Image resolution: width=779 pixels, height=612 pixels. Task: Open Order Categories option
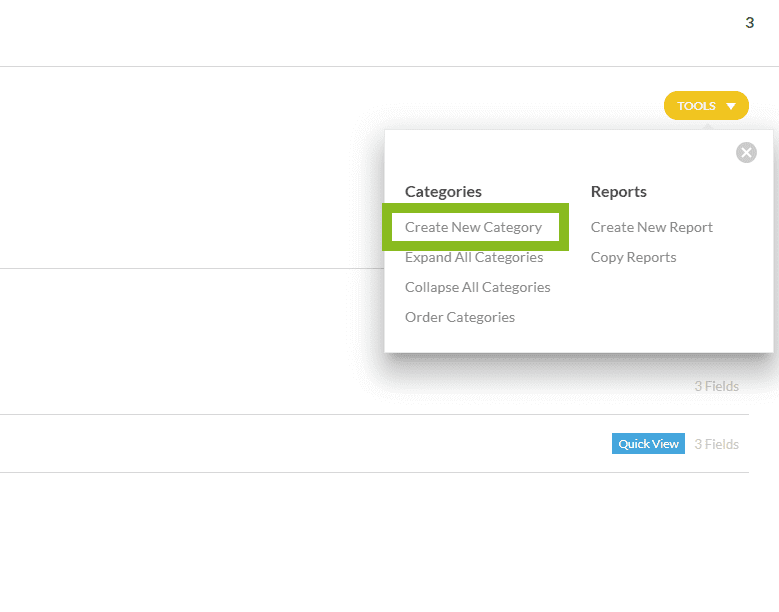click(459, 317)
